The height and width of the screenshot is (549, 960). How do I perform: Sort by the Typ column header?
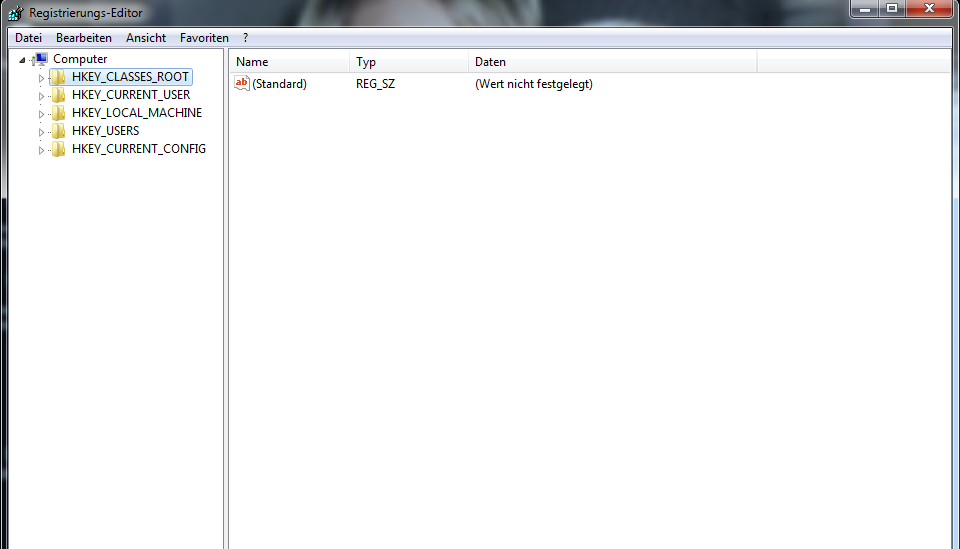click(x=408, y=62)
